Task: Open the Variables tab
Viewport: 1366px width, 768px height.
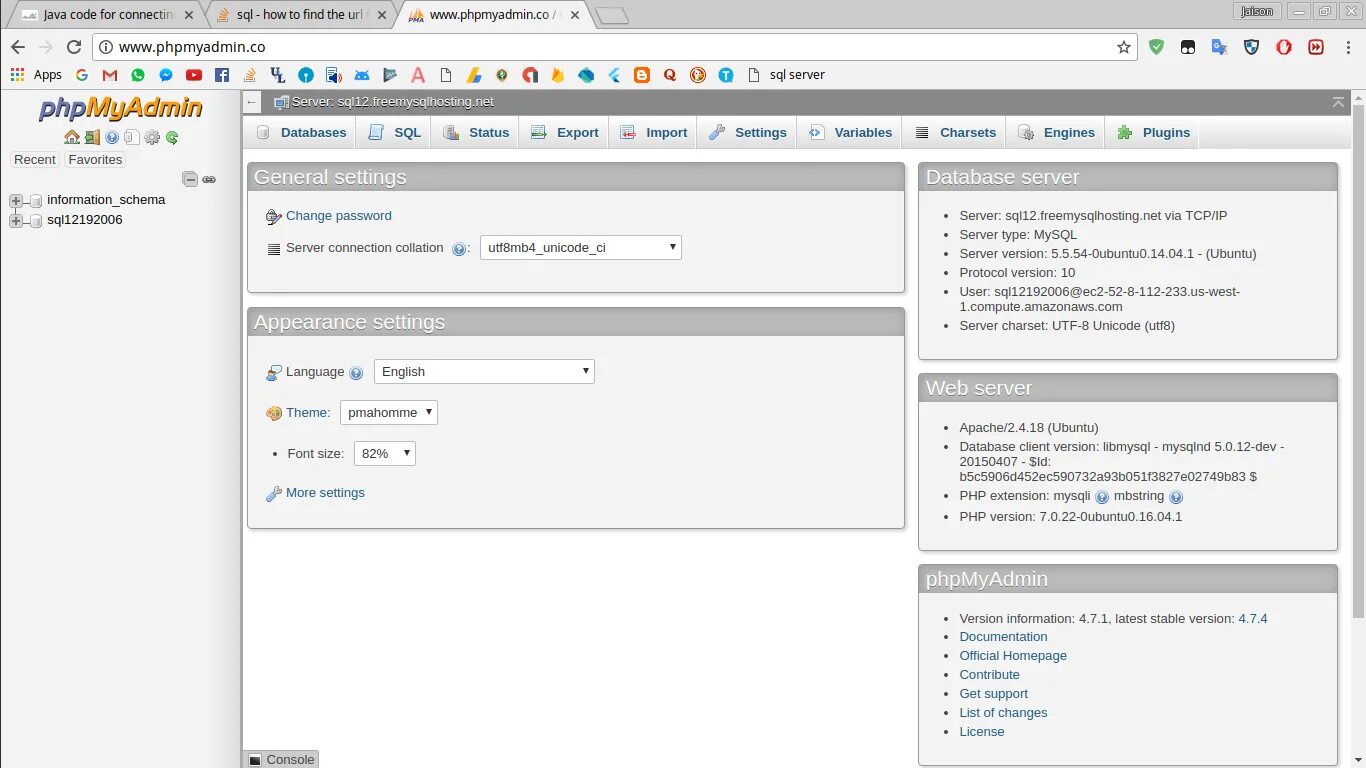Action: [850, 132]
